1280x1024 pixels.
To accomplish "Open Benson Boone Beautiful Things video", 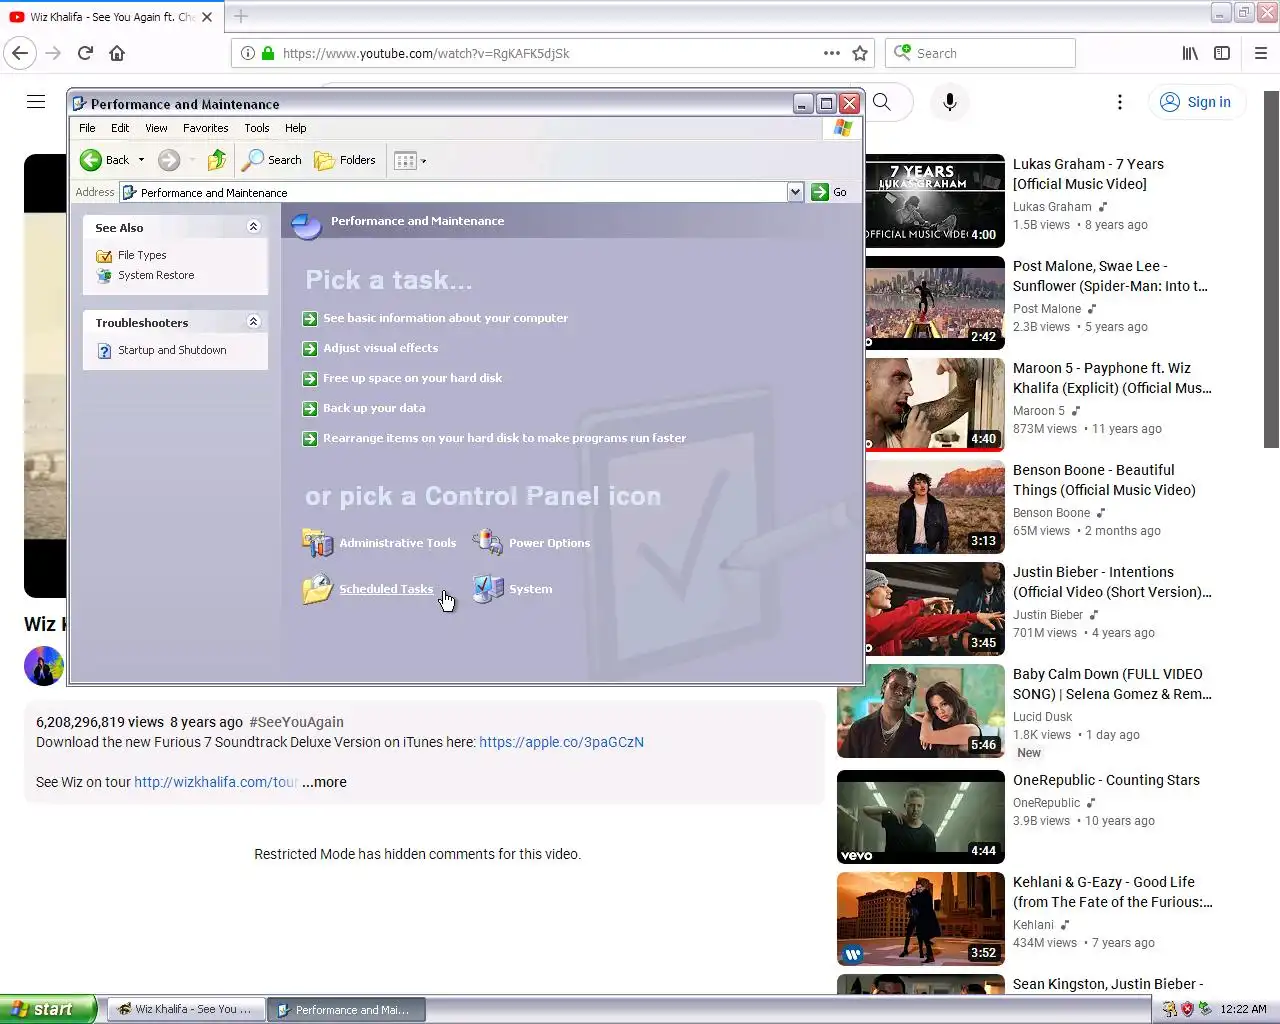I will (x=1104, y=480).
